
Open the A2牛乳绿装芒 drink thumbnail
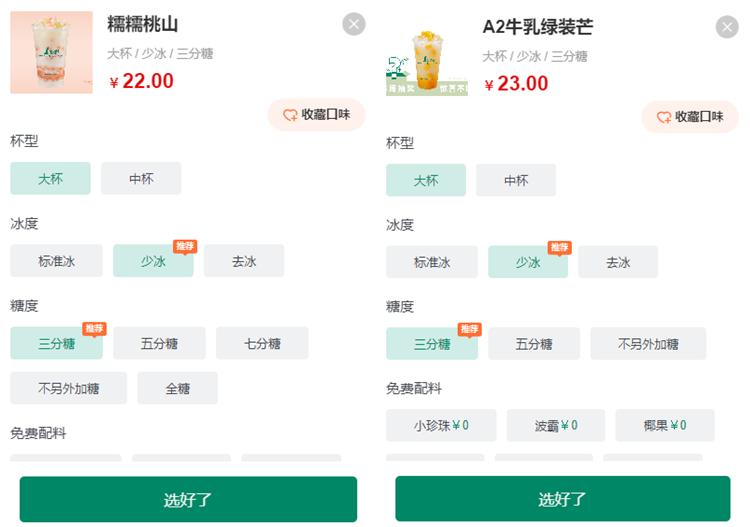click(x=427, y=62)
